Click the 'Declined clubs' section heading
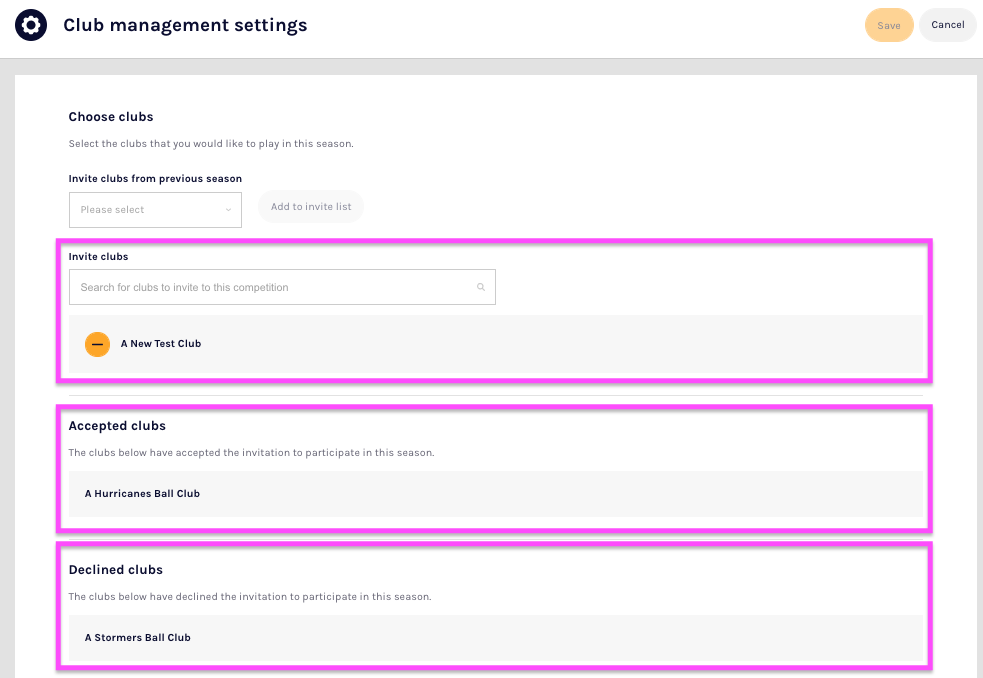Image resolution: width=983 pixels, height=678 pixels. (115, 570)
